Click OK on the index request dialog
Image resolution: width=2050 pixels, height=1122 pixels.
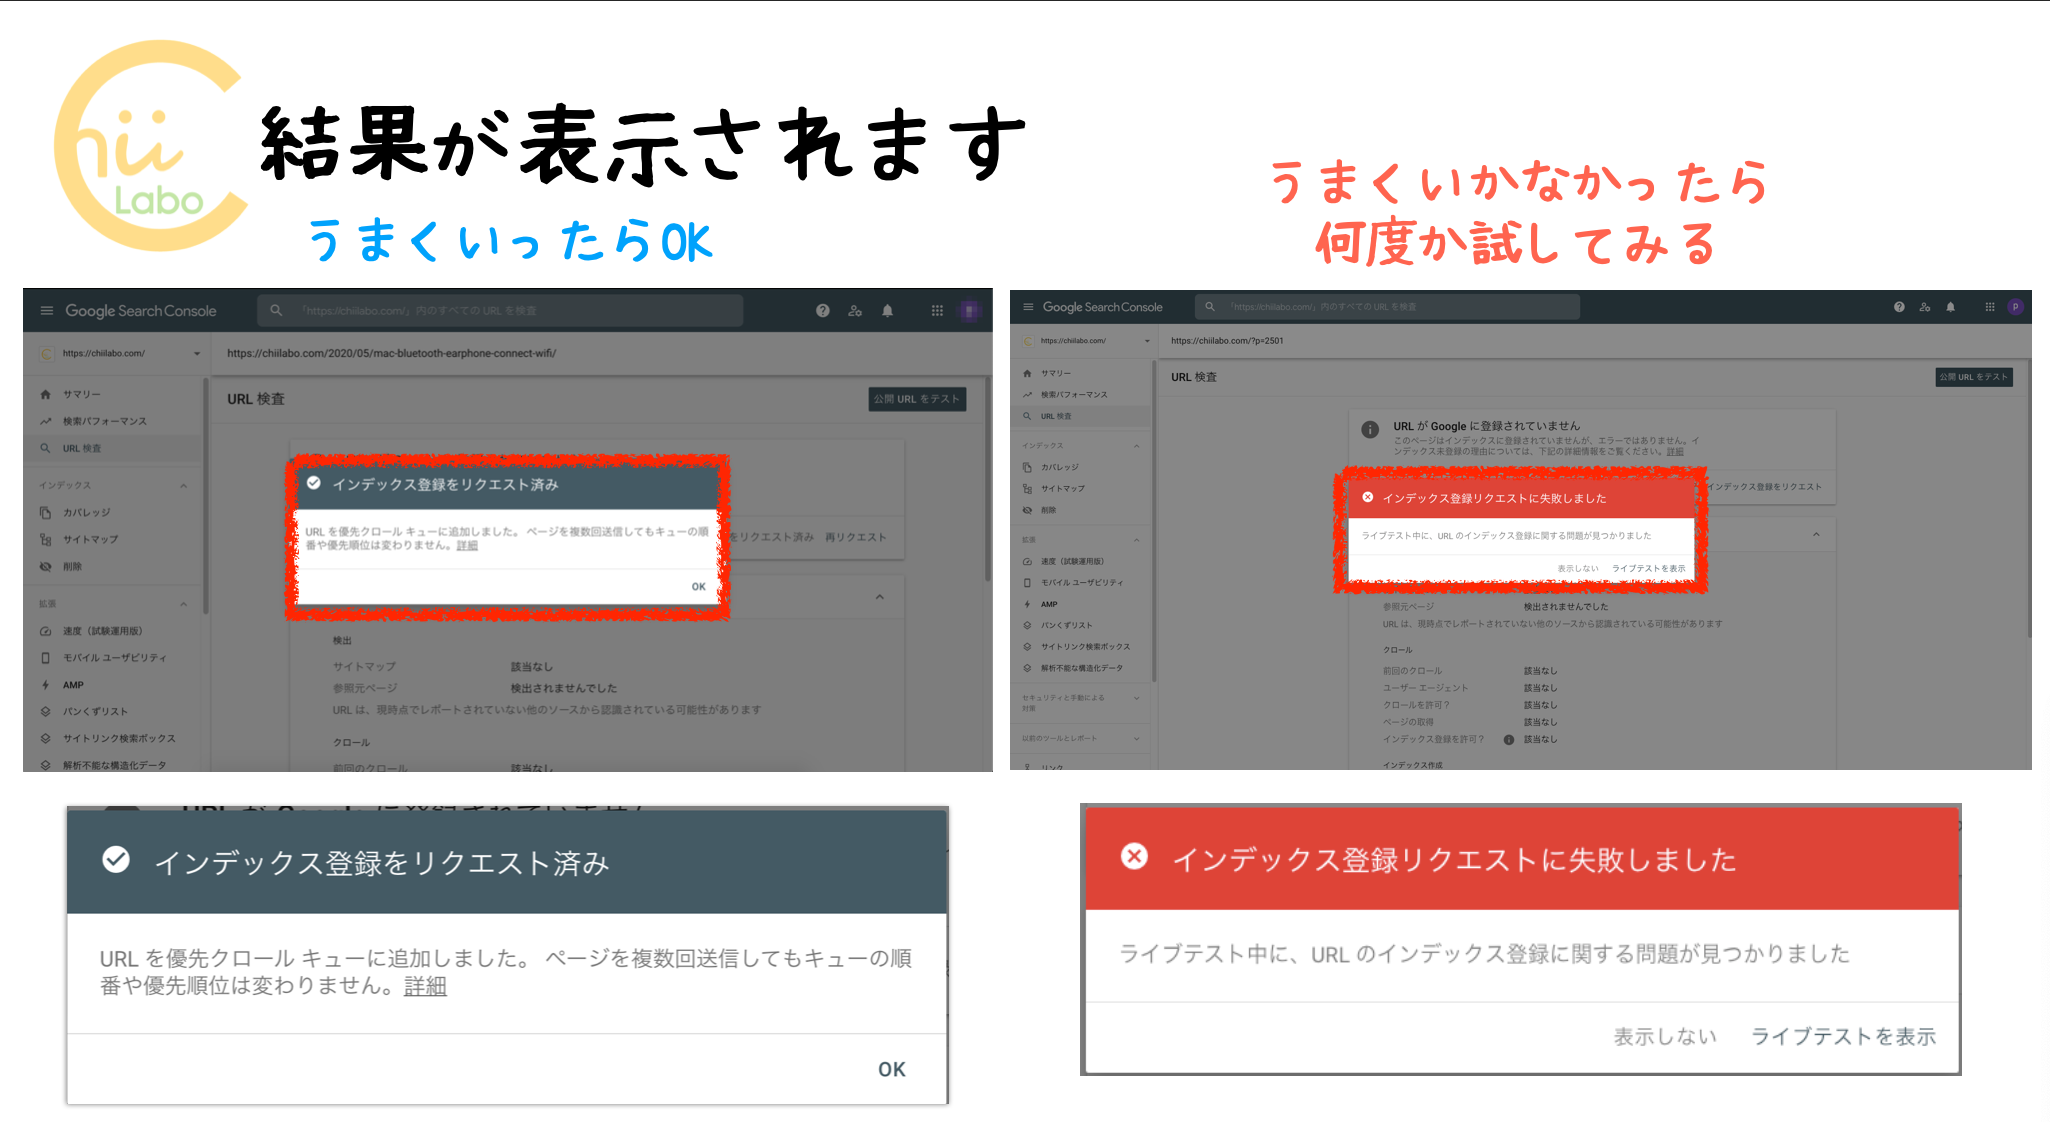890,1068
